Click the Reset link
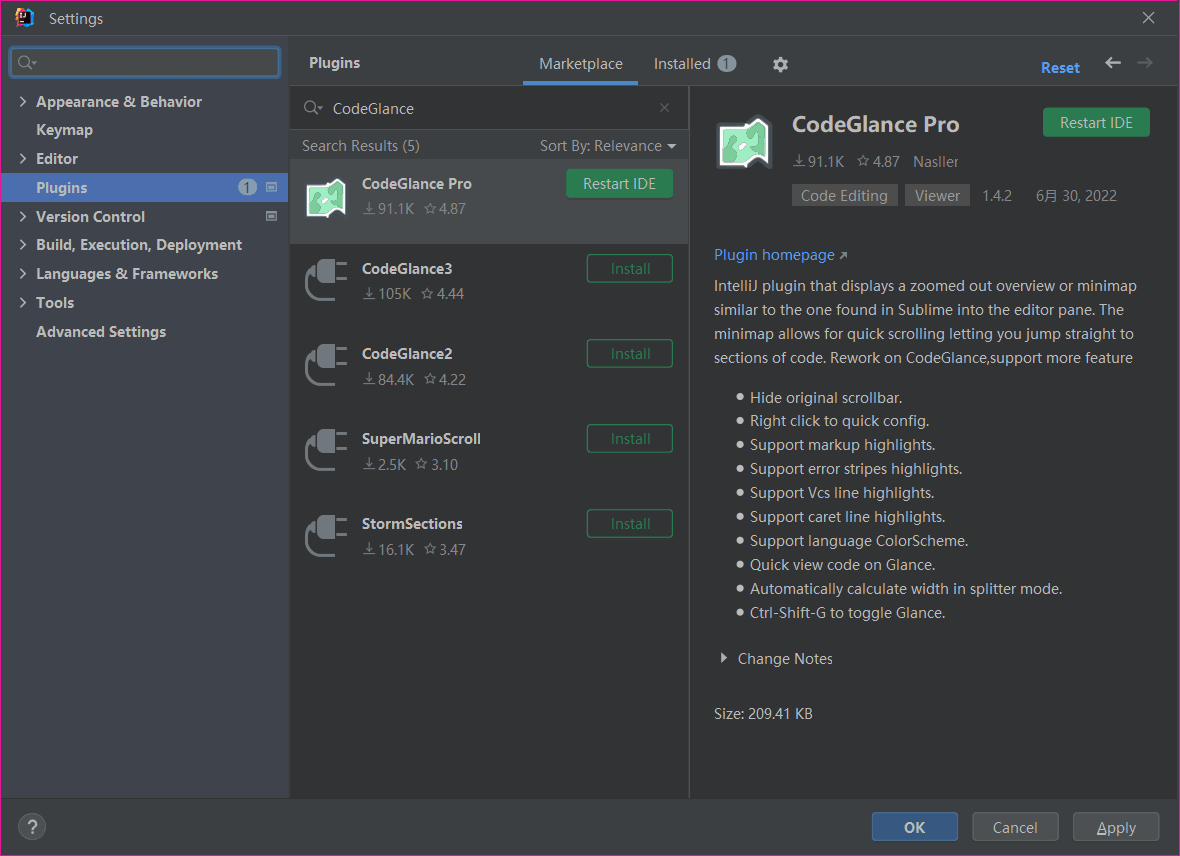 pyautogui.click(x=1060, y=68)
